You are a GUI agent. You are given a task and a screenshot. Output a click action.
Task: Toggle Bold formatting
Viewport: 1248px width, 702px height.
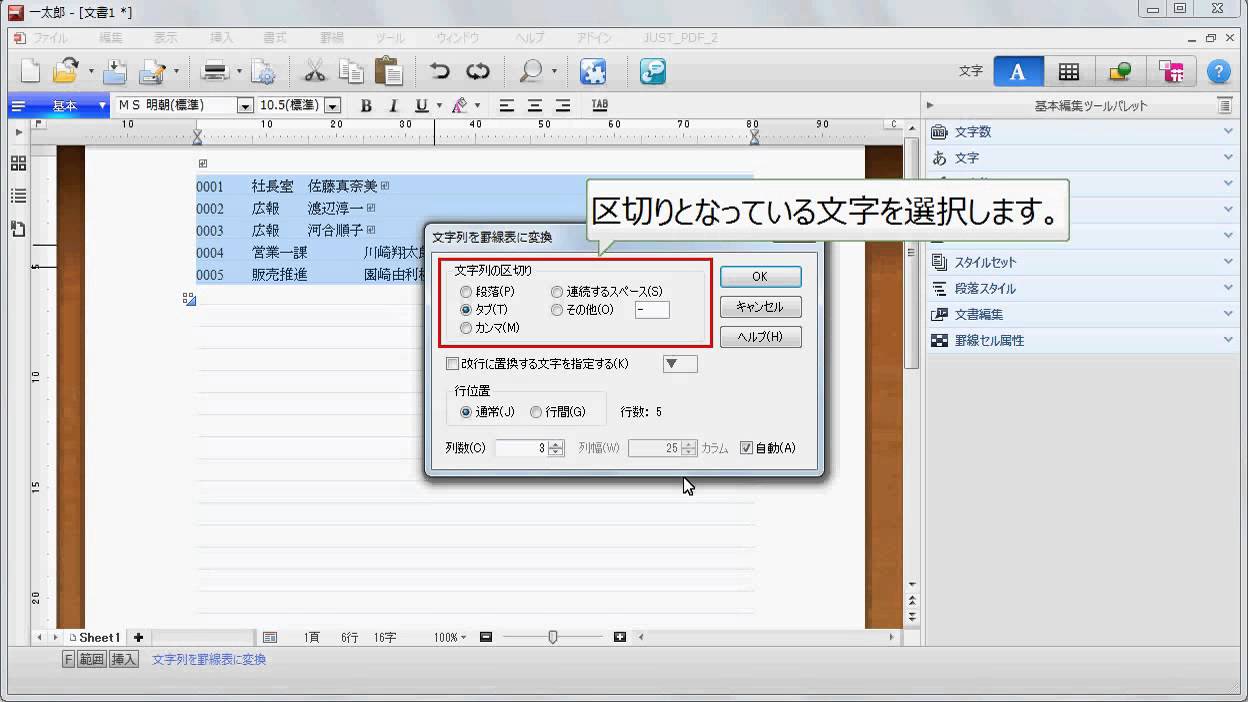(x=366, y=105)
